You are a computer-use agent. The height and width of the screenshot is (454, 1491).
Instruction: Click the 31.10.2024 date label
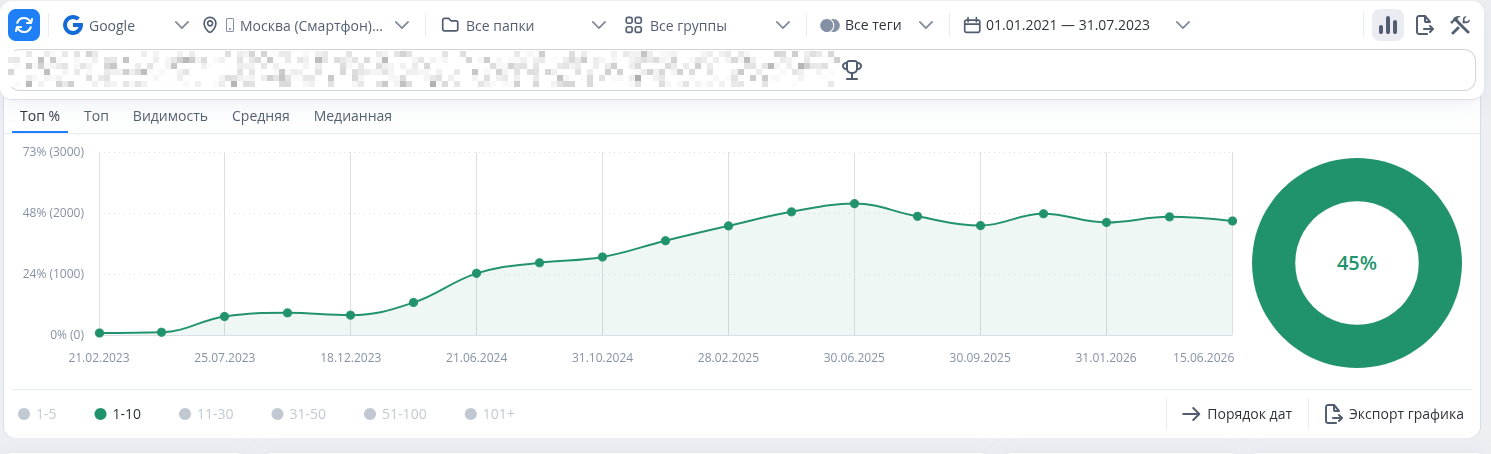pyautogui.click(x=602, y=358)
